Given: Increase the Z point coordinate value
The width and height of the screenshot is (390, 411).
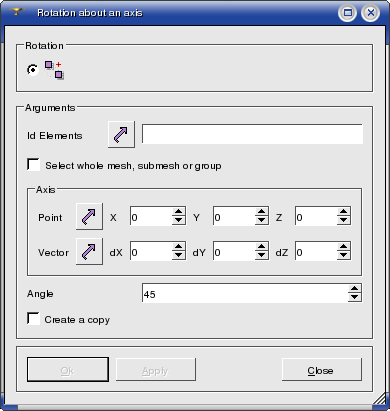Looking at the screenshot, I should (344, 212).
